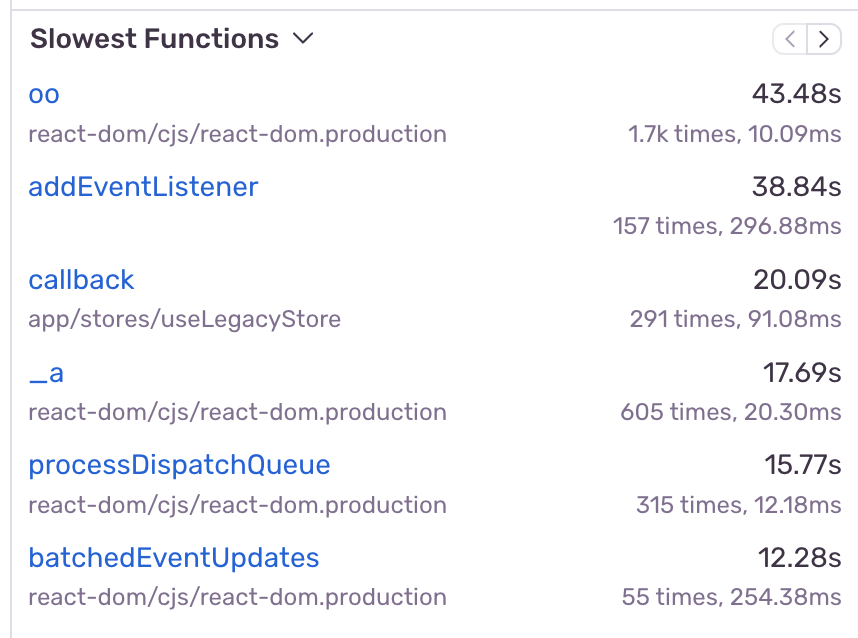This screenshot has height=638, width=858.
Task: Click the '291 times, 91.08ms' stat
Action: [735, 320]
